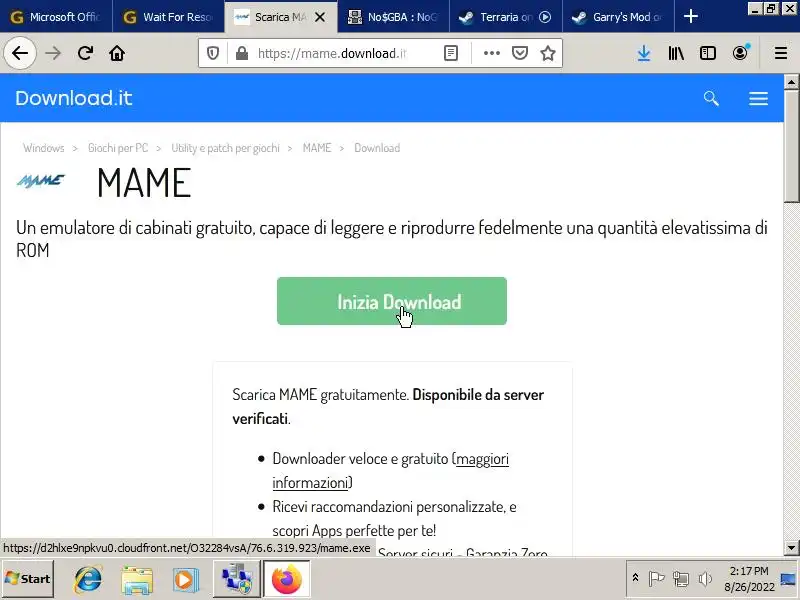Click the Download.it logo
This screenshot has width=800, height=600.
pos(74,98)
